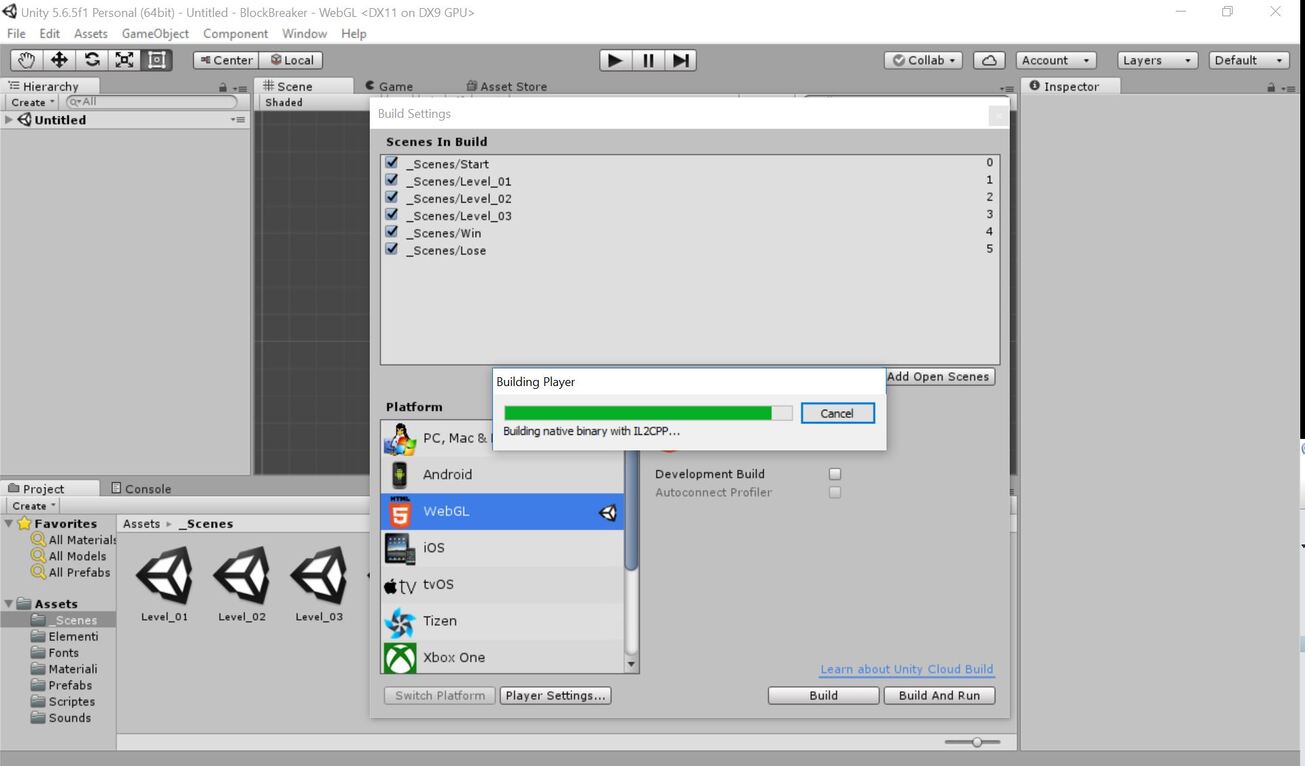Adjust the thumbnail size slider in Project panel

976,742
